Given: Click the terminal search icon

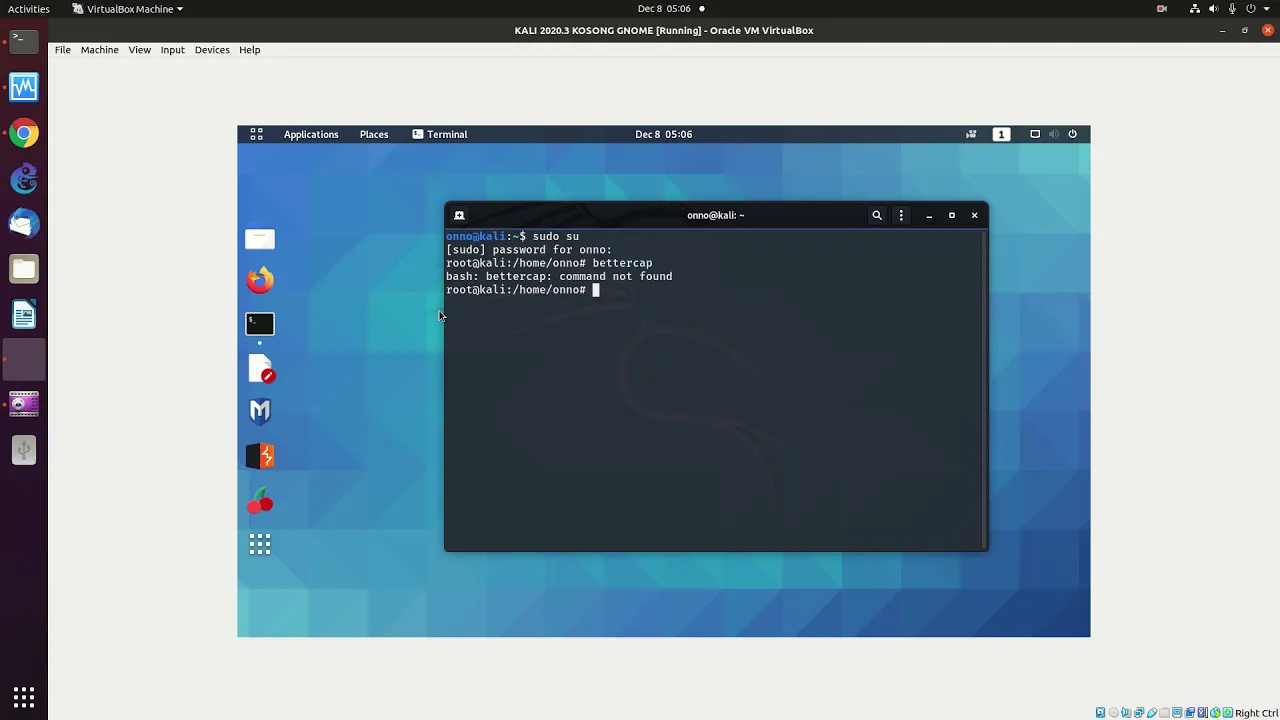Looking at the screenshot, I should [x=877, y=215].
